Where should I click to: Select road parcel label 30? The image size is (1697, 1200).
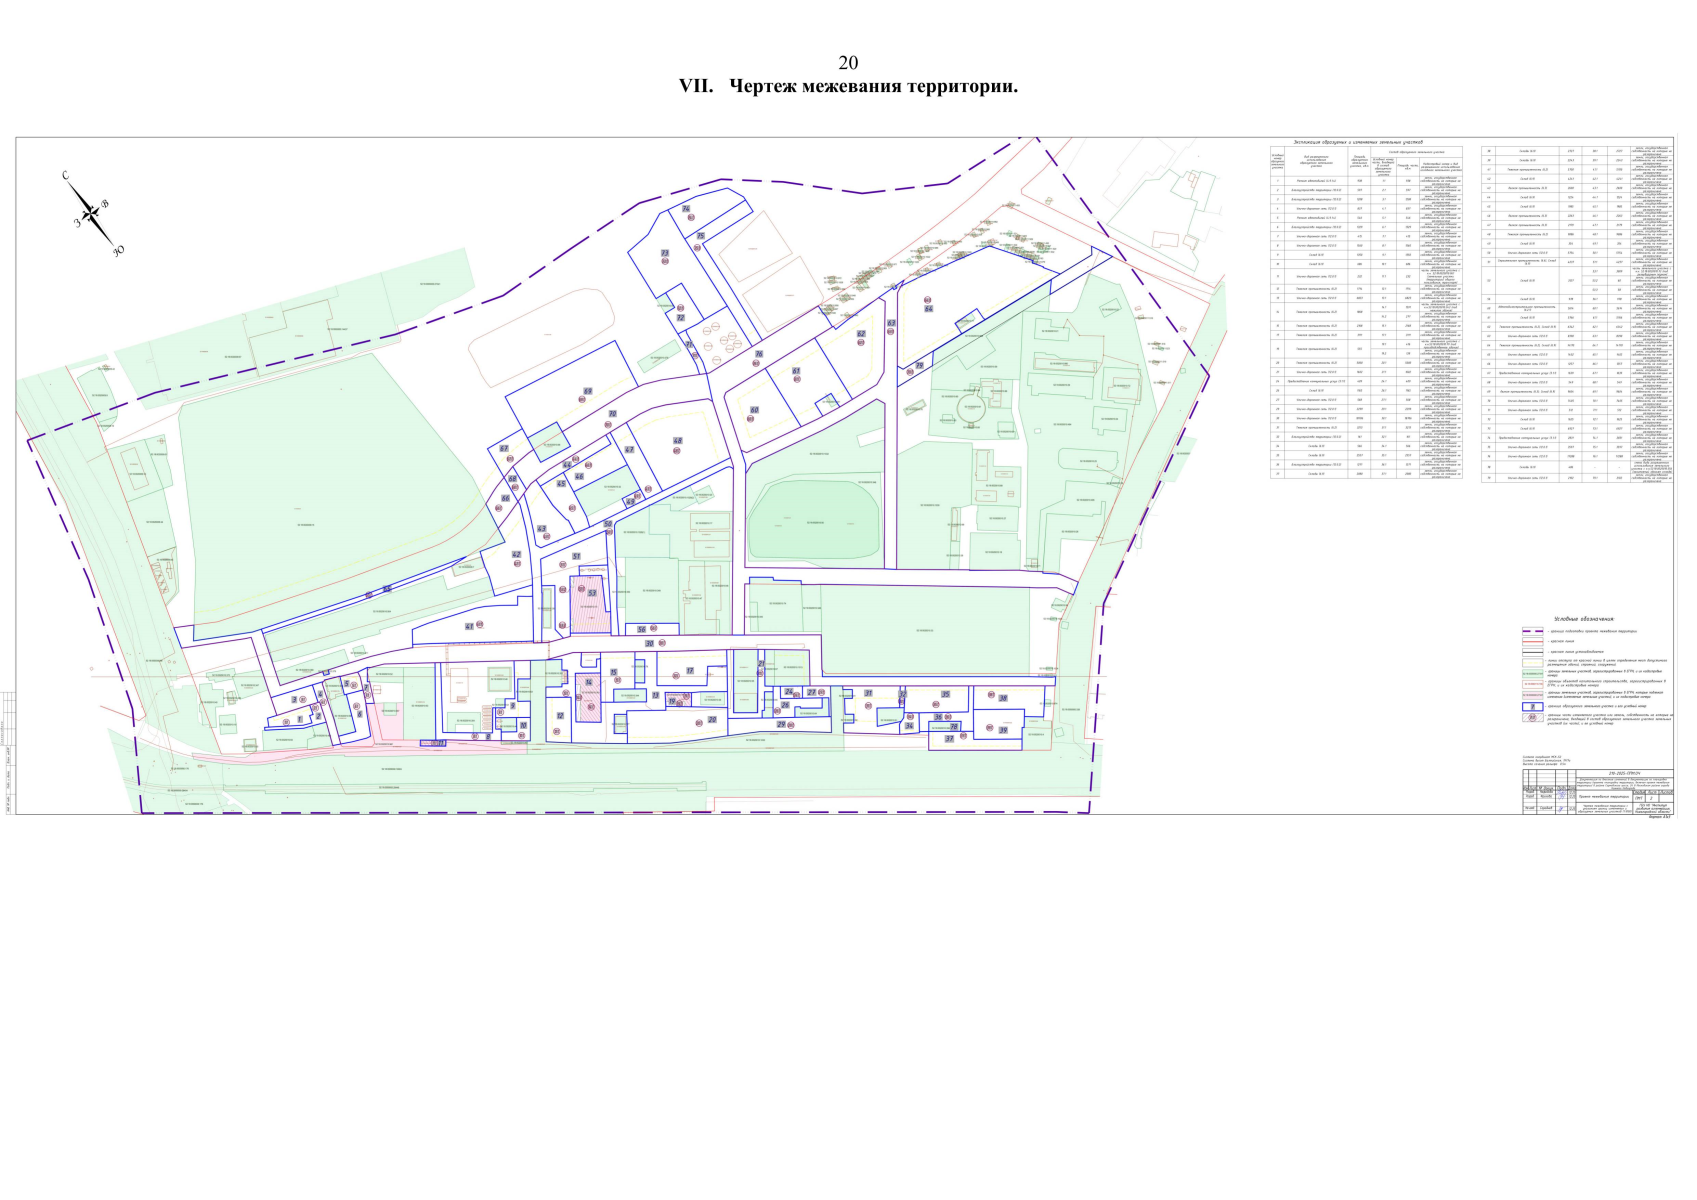click(x=649, y=643)
